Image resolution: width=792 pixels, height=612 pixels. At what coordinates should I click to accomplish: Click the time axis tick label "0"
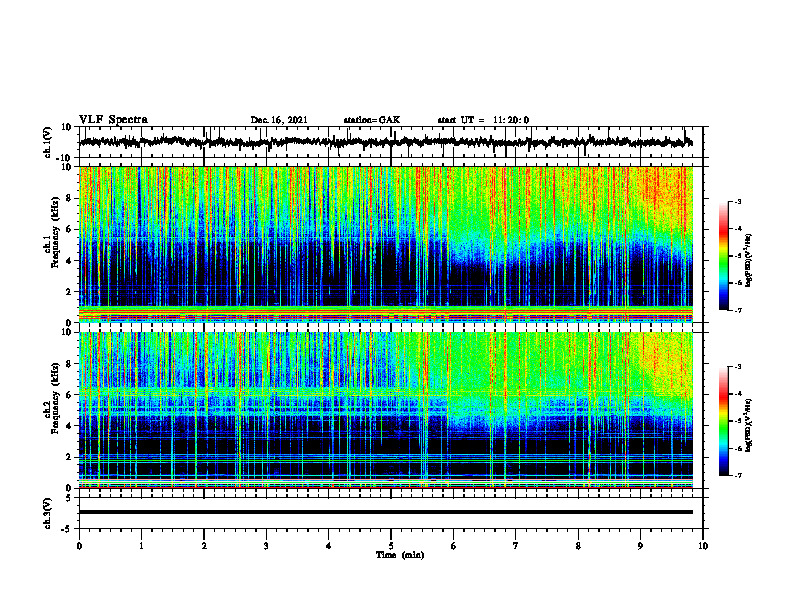[x=79, y=546]
